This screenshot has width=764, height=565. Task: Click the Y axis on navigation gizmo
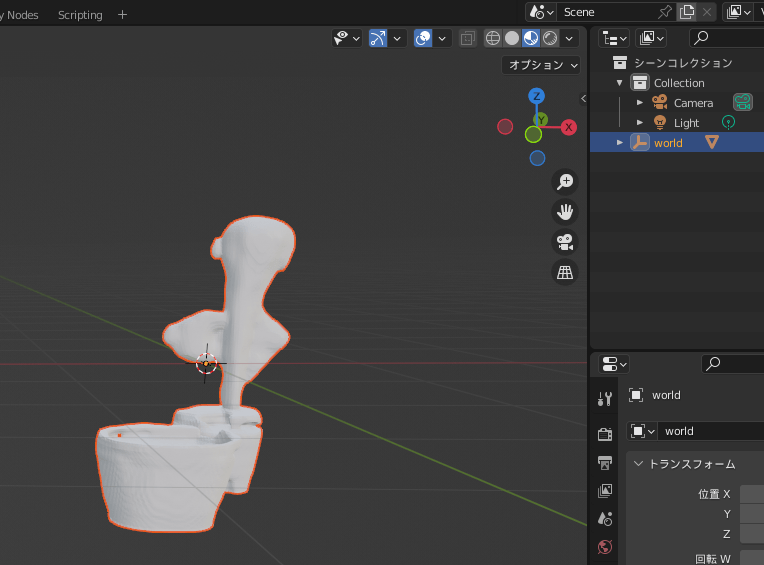[541, 119]
